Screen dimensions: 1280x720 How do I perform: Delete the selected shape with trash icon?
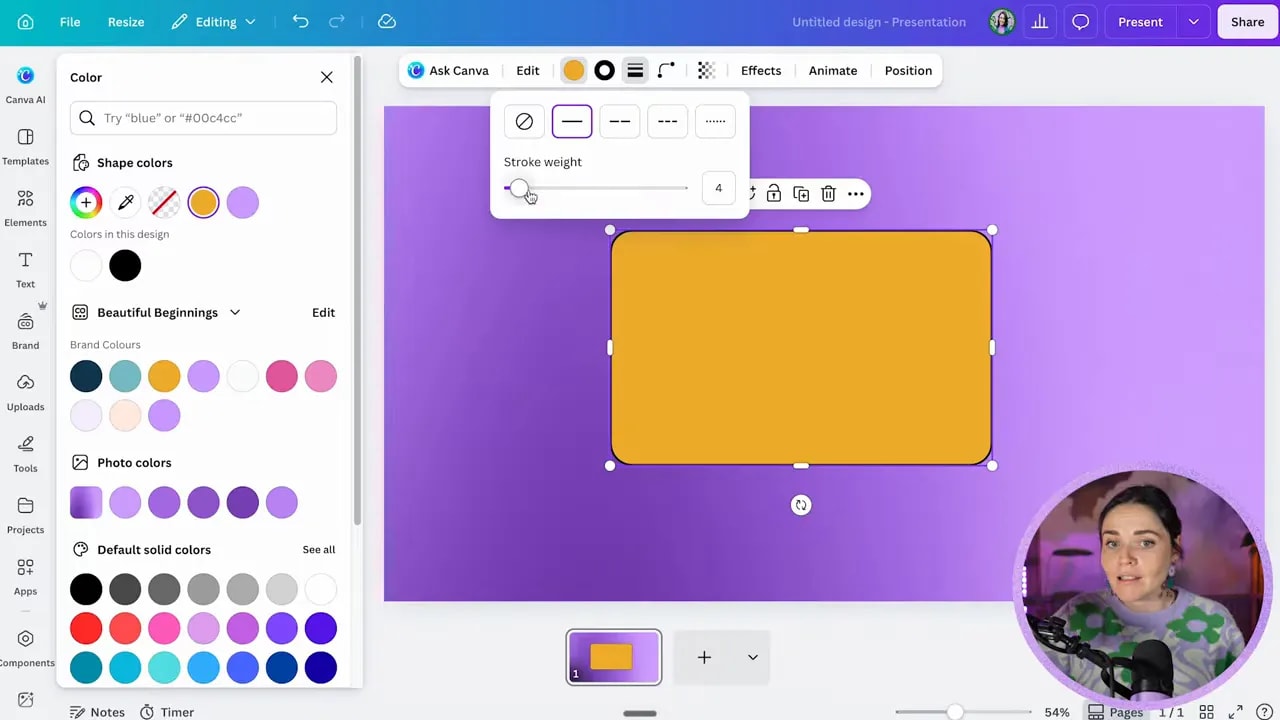click(828, 194)
